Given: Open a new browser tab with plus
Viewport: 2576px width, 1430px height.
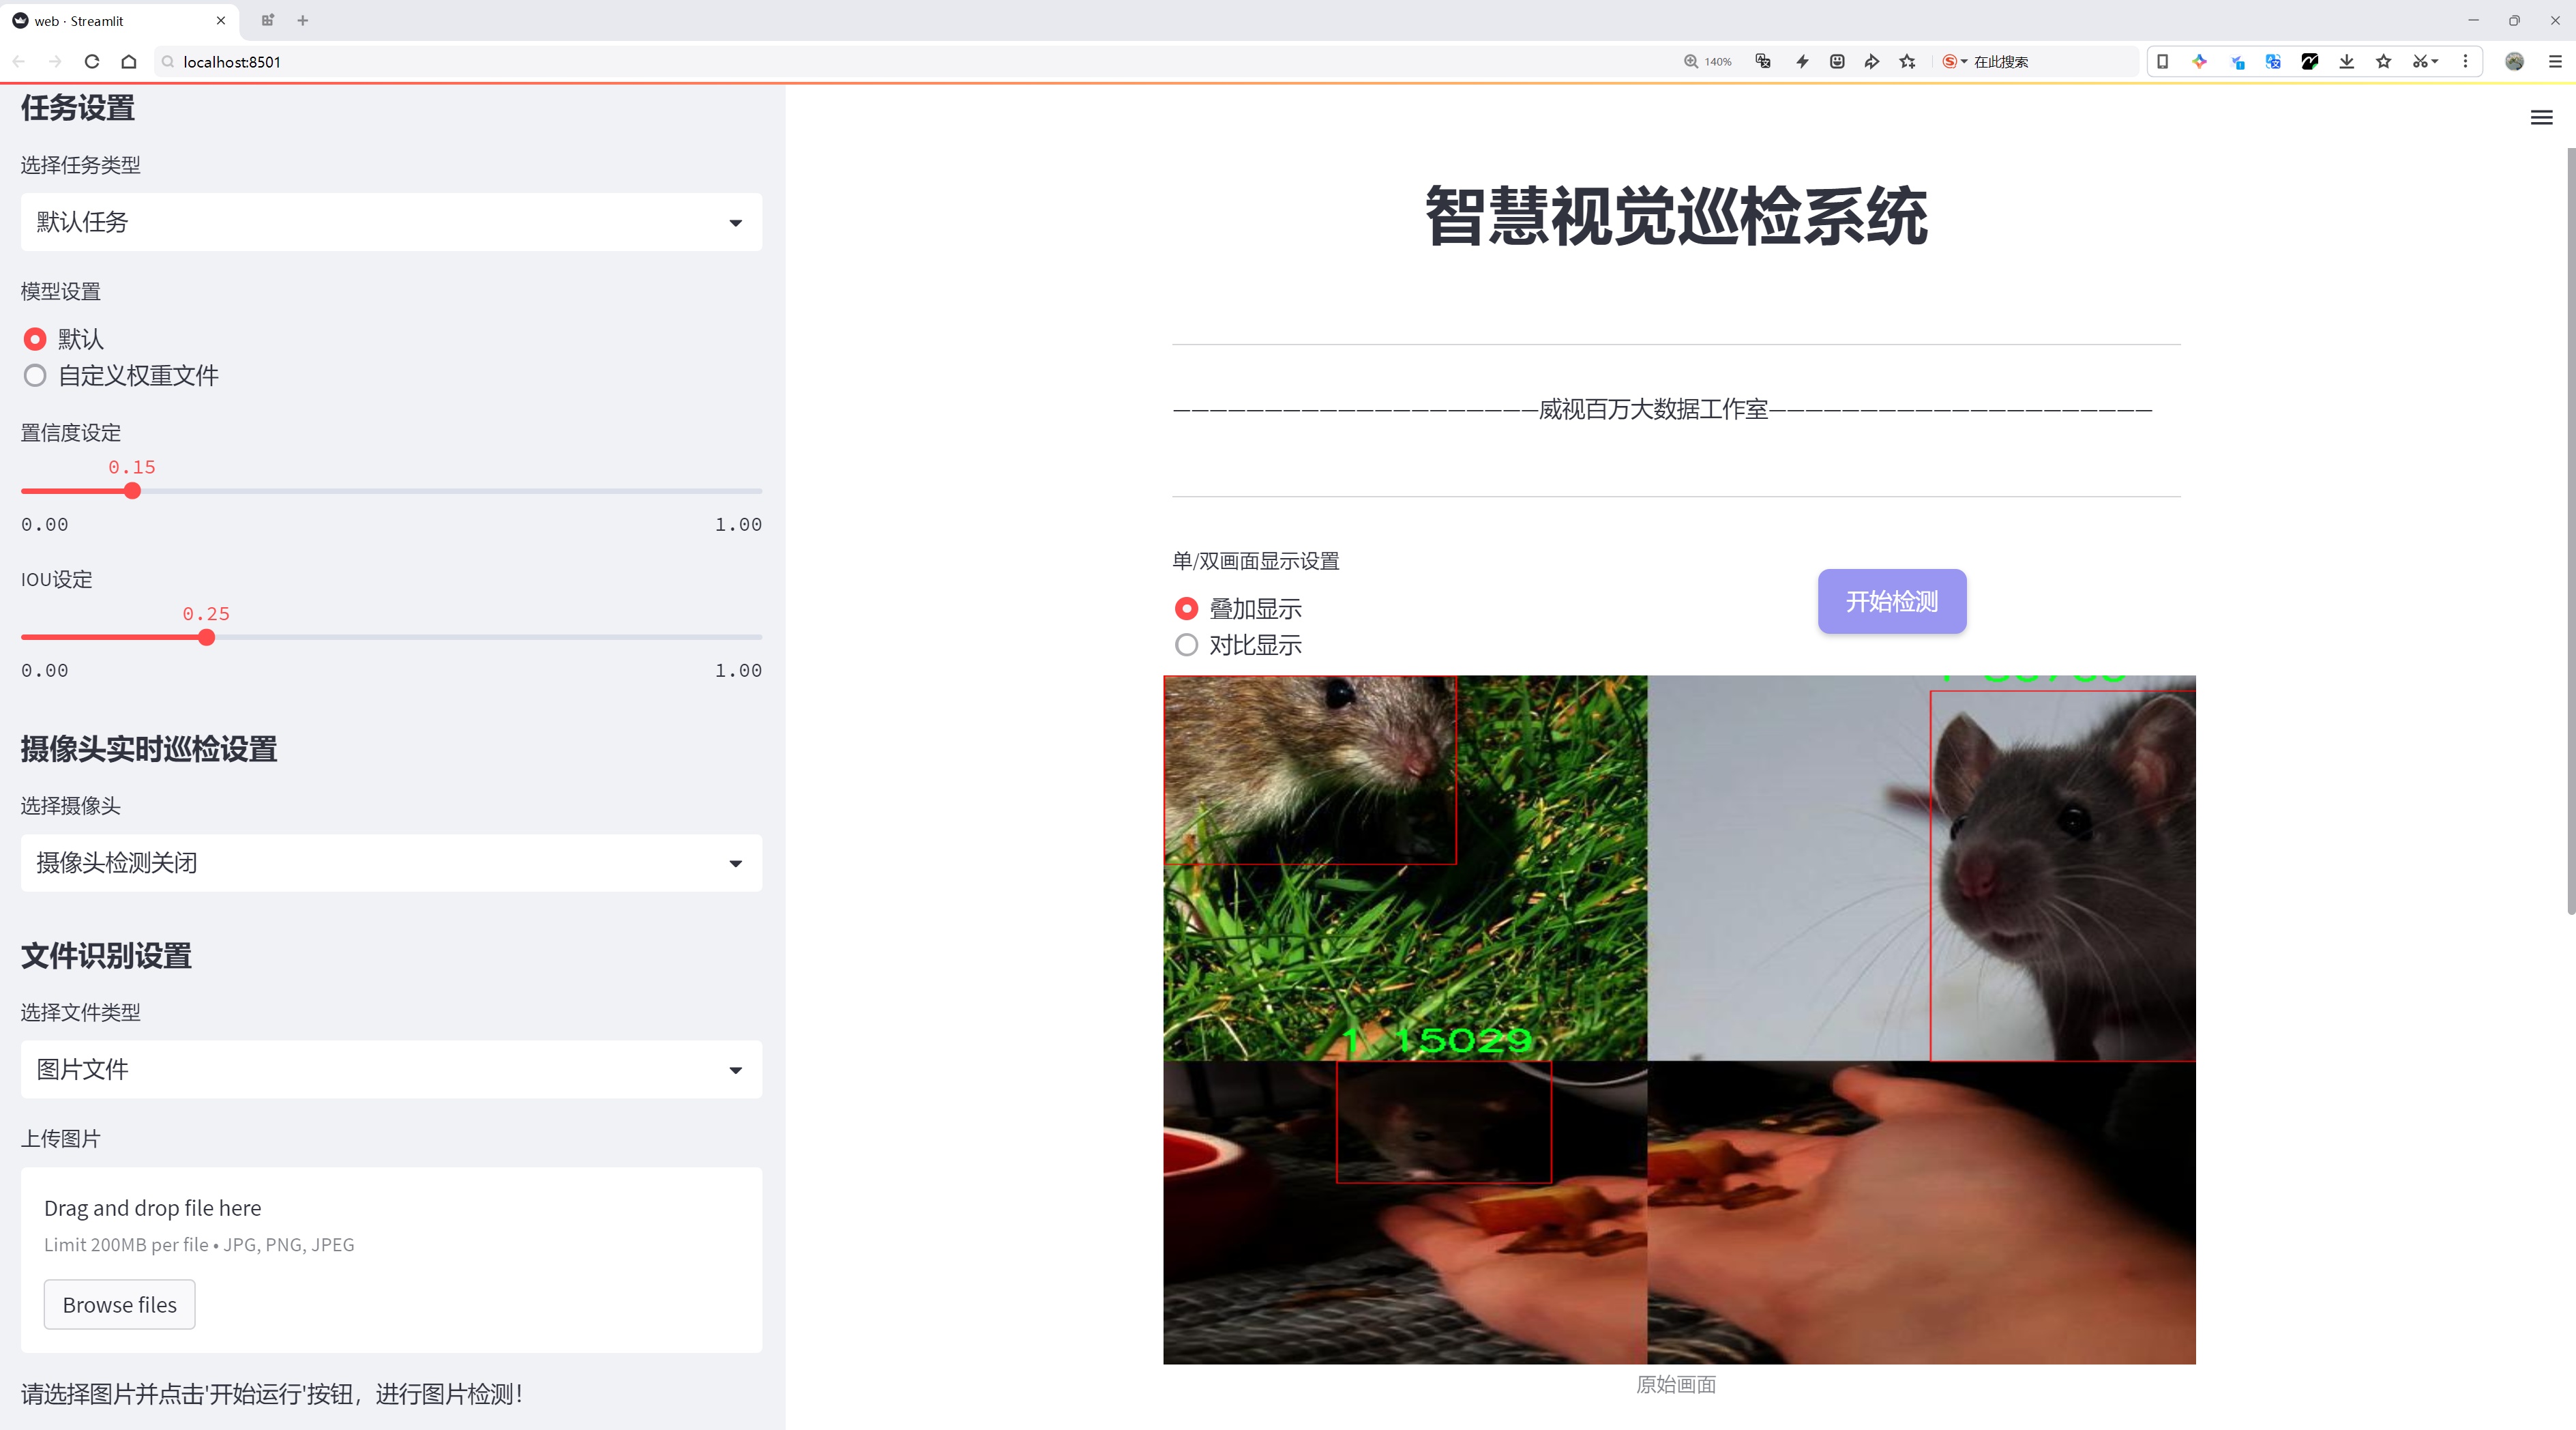Looking at the screenshot, I should [x=303, y=20].
